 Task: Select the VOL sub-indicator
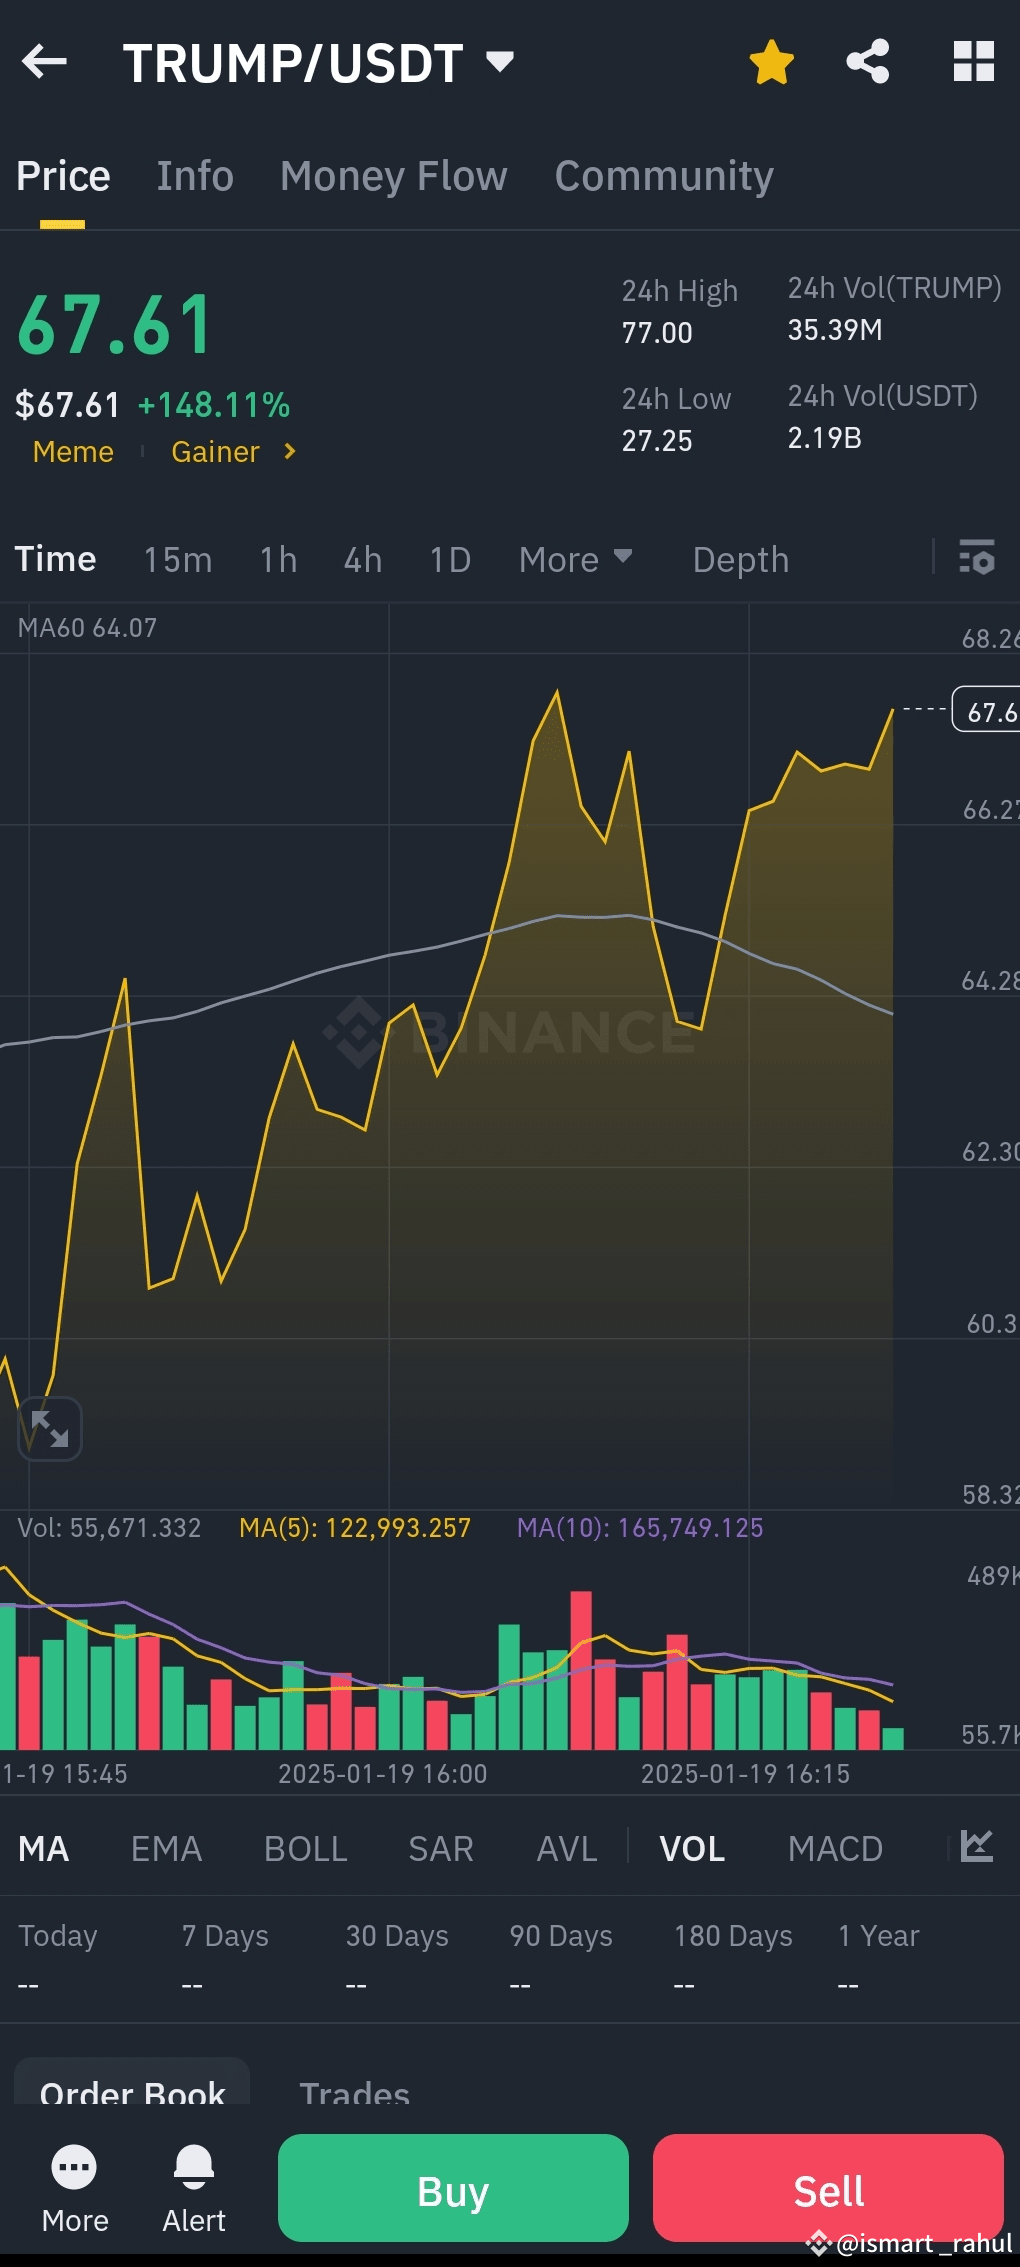(692, 1849)
